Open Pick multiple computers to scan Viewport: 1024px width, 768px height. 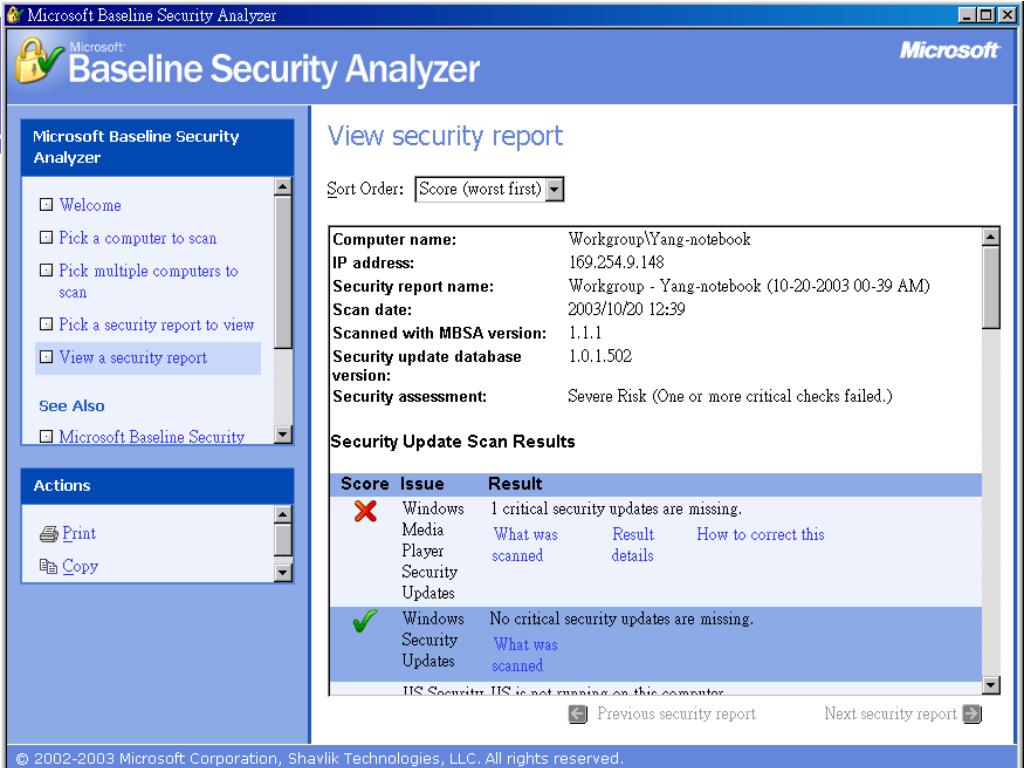click(x=149, y=281)
